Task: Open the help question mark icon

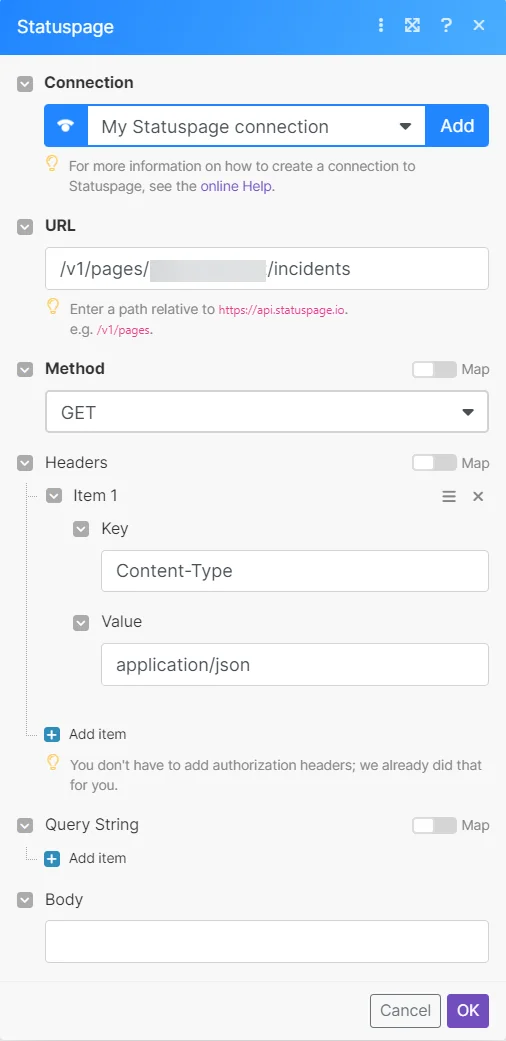Action: coord(446,26)
